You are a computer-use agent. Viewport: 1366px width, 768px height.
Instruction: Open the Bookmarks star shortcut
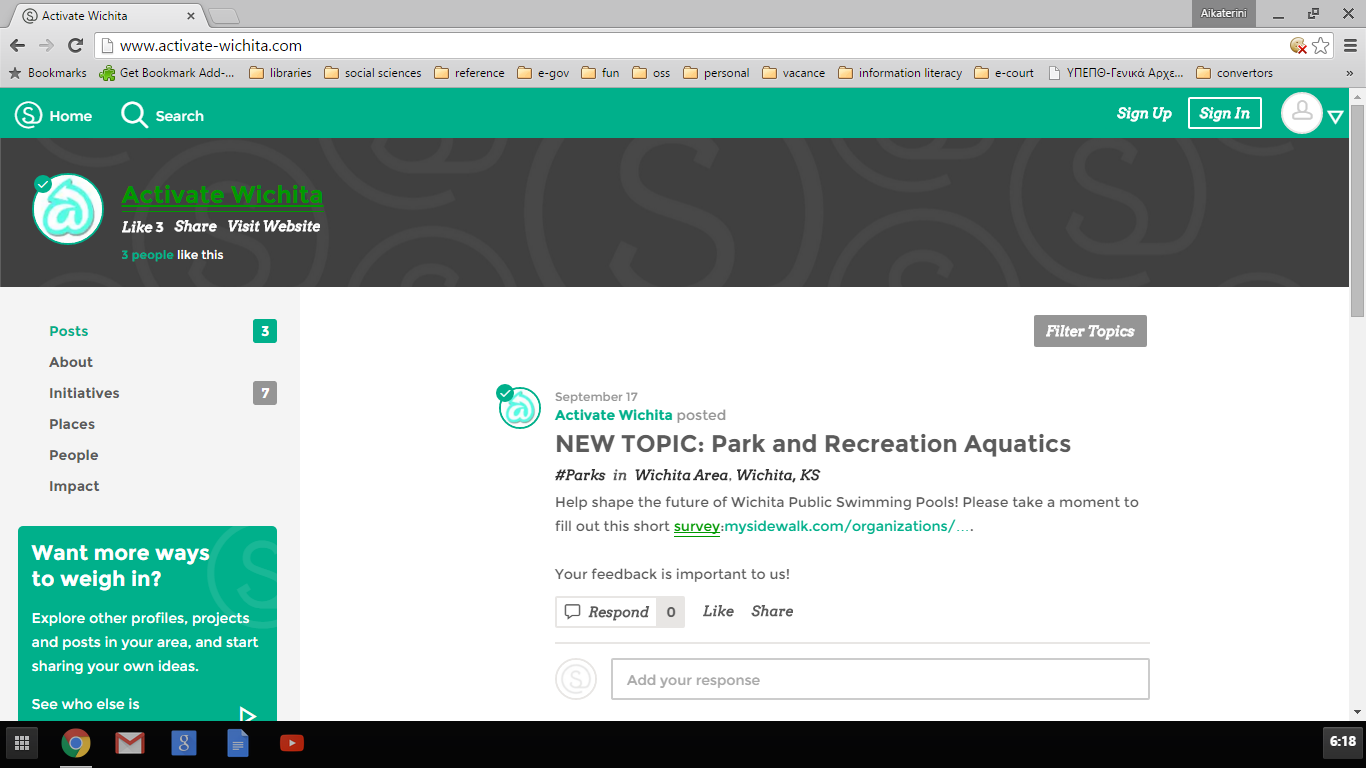pos(48,73)
